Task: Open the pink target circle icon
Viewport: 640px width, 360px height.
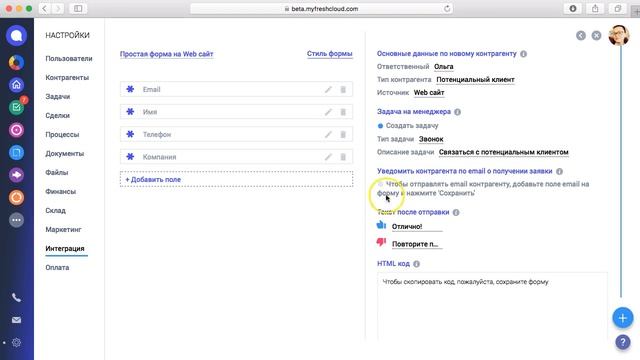Action: (x=16, y=130)
